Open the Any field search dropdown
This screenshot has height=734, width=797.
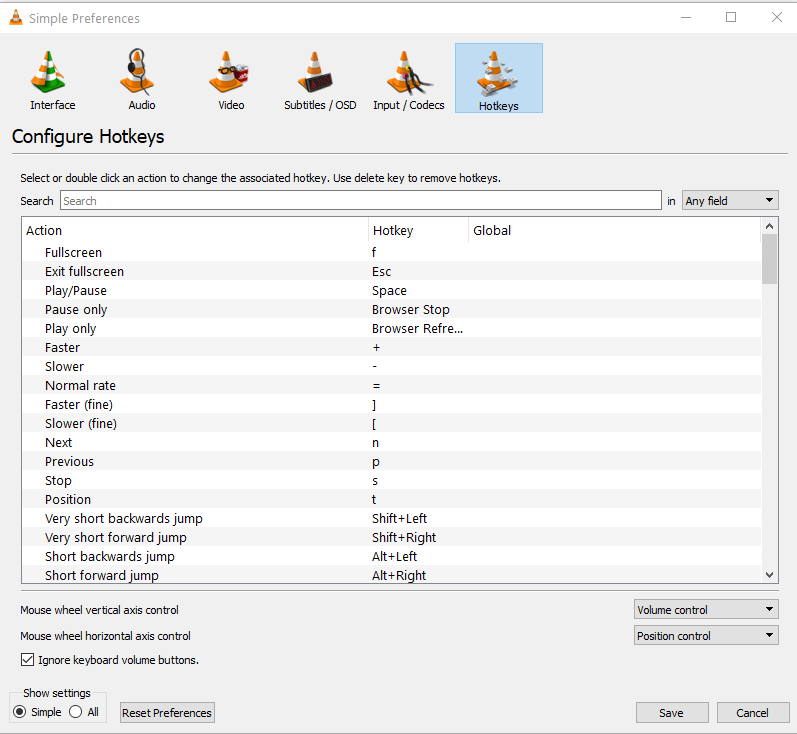pos(730,201)
